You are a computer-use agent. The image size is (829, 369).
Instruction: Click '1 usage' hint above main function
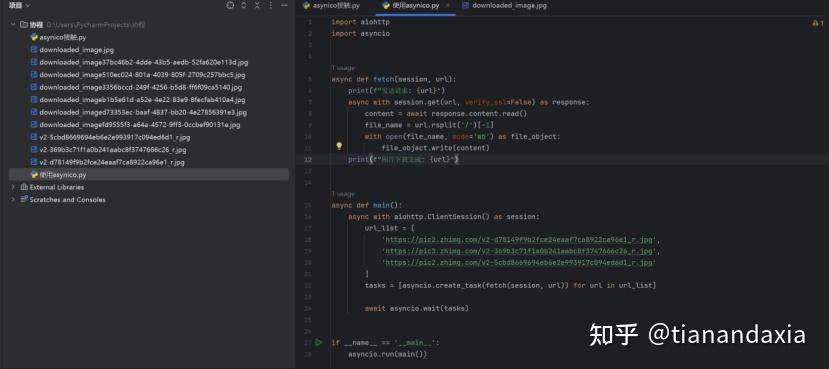(x=343, y=194)
